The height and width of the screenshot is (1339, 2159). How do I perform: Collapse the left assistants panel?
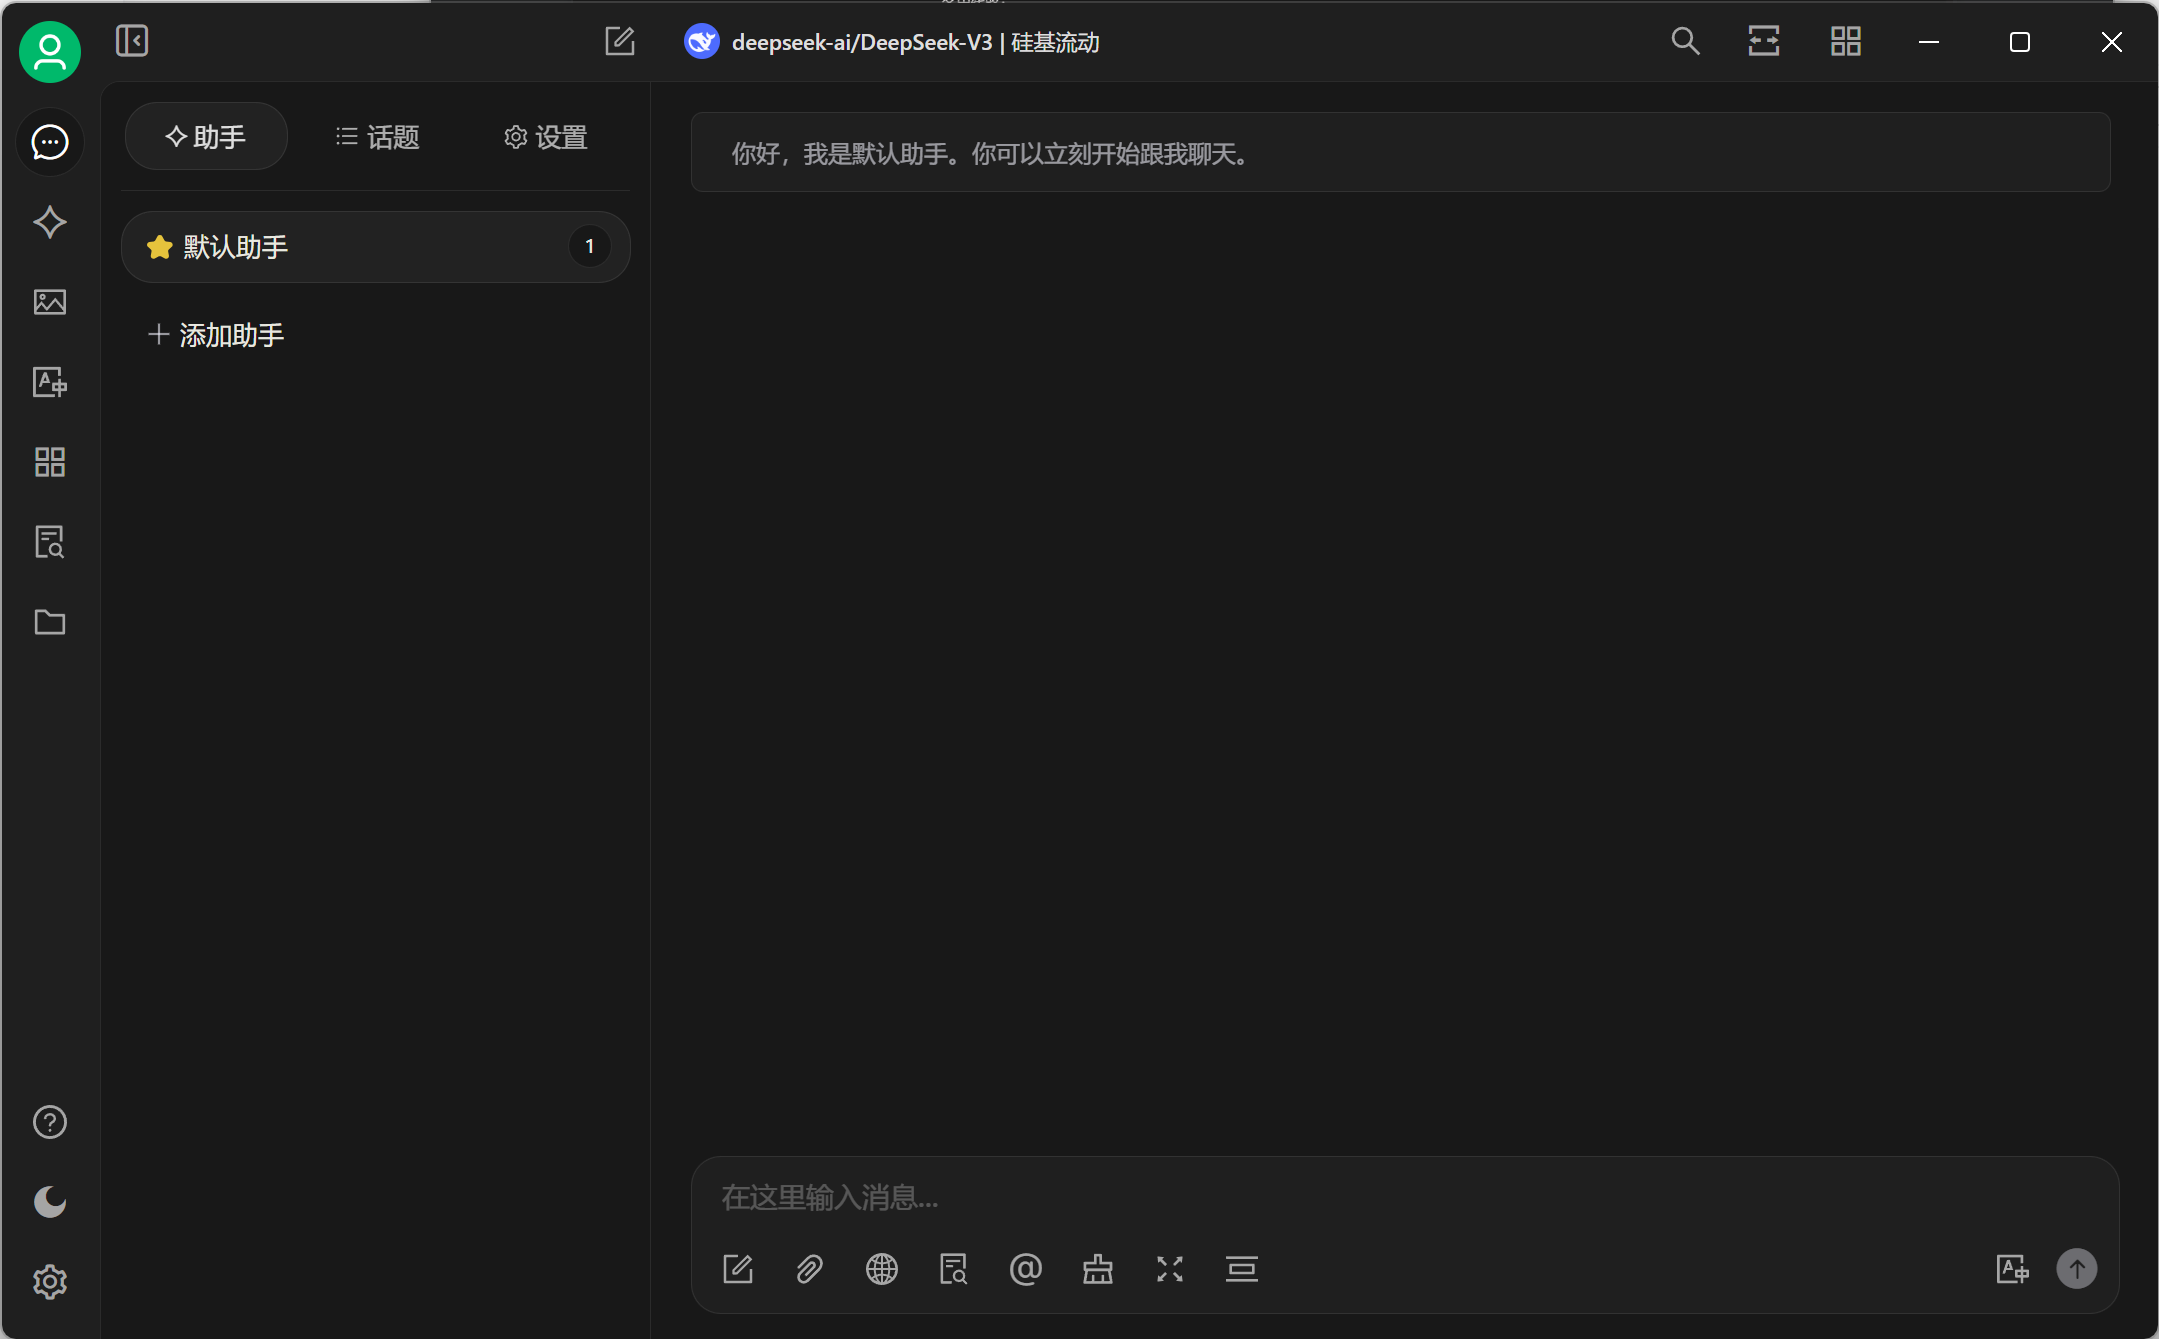(x=132, y=41)
